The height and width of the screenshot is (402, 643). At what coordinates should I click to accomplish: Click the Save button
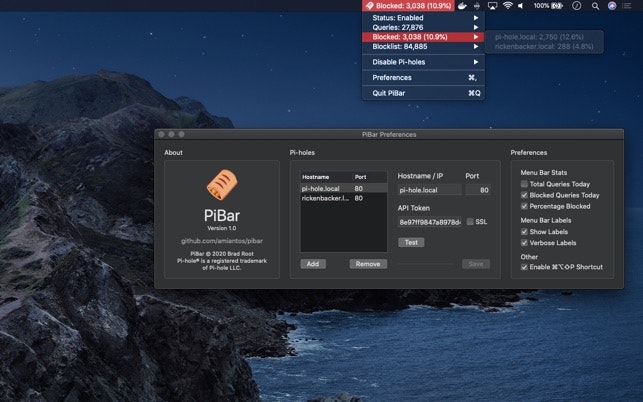click(x=476, y=264)
